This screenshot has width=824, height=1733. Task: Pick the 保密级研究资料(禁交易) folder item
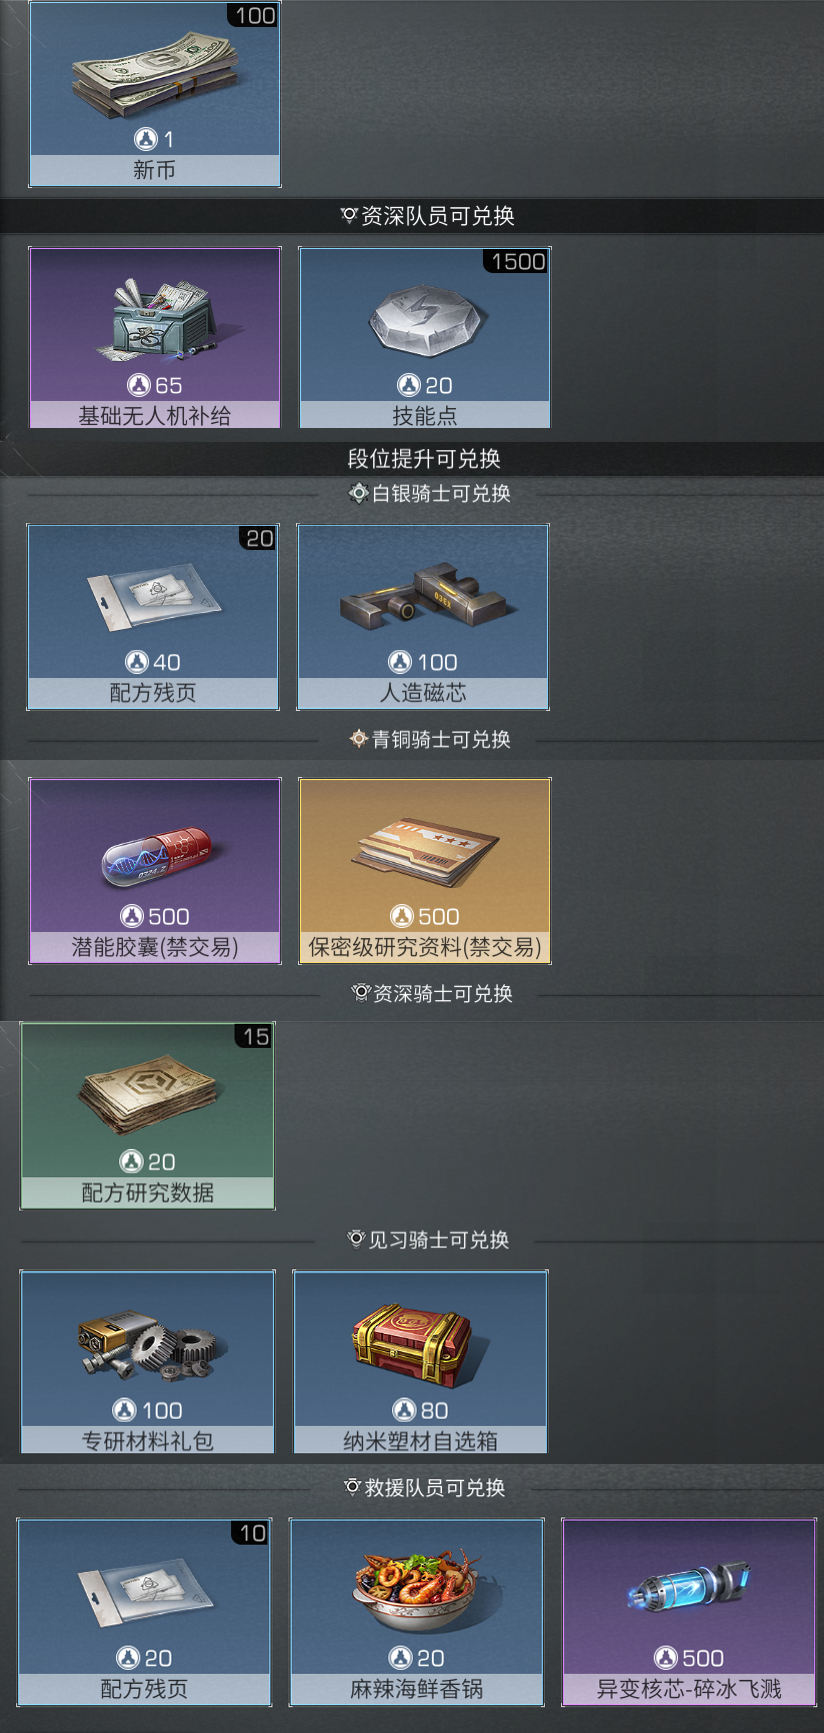425,871
